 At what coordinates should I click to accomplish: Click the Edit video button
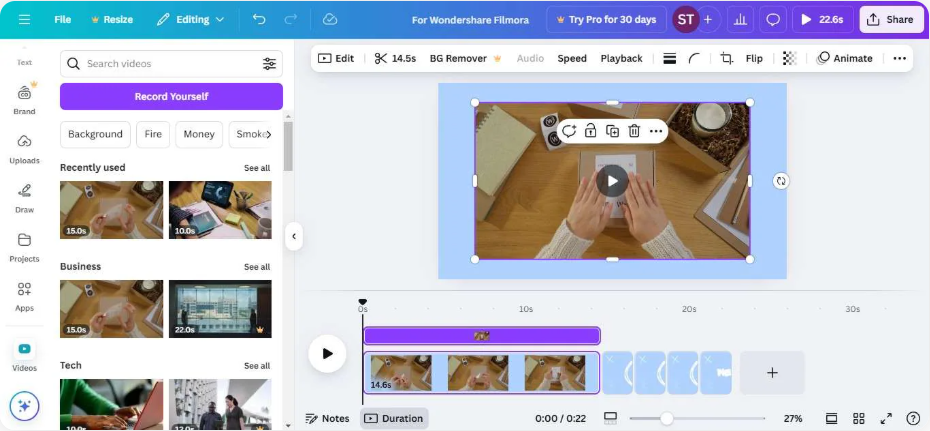[336, 58]
